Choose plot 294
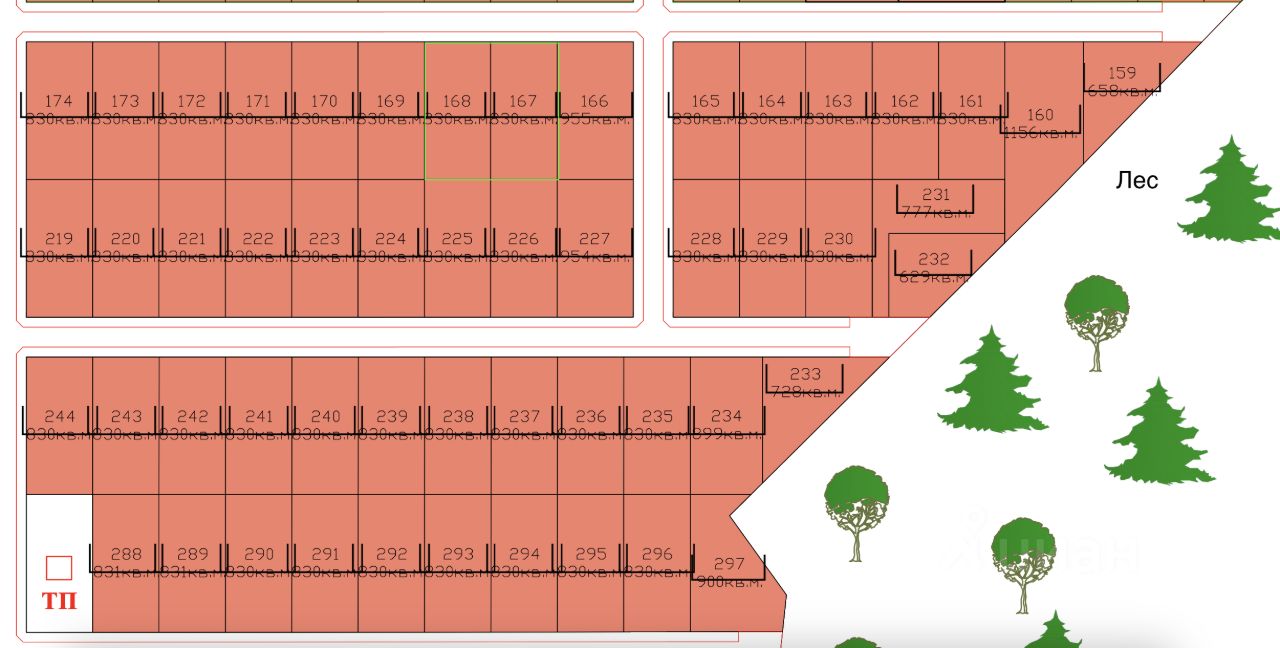 pyautogui.click(x=524, y=563)
